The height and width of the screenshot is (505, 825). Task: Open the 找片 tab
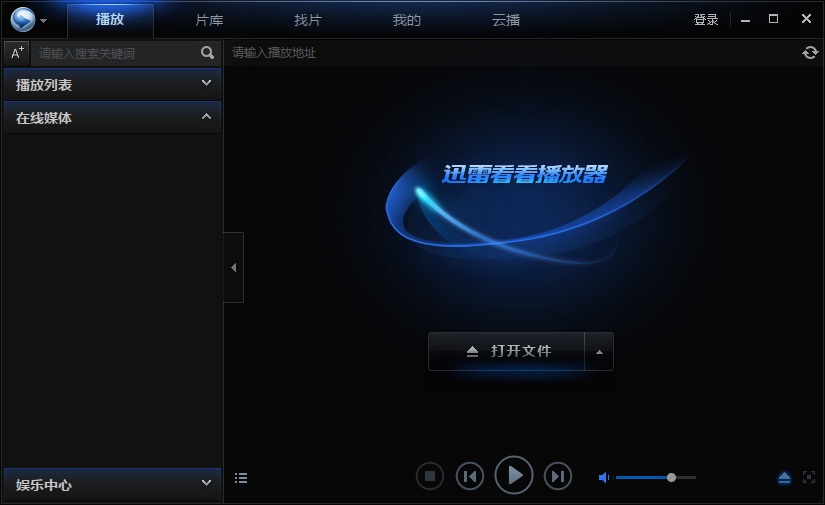coord(308,20)
